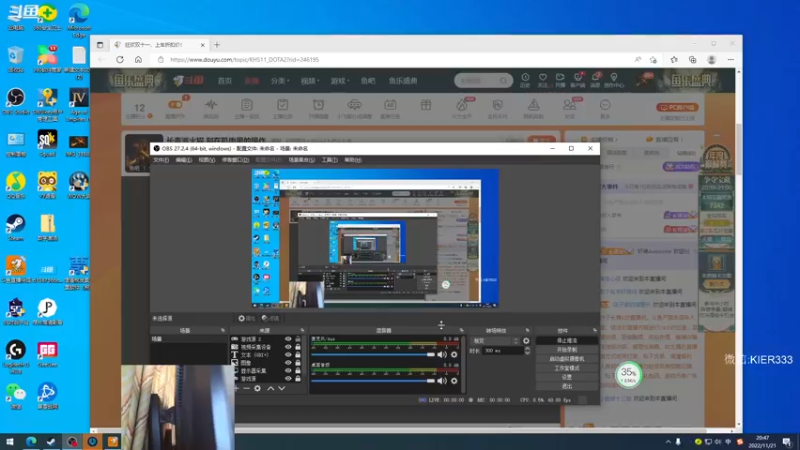Screen dimensions: 800x450
Task: Open microphone/Aux audio settings gear
Action: pyautogui.click(x=454, y=354)
